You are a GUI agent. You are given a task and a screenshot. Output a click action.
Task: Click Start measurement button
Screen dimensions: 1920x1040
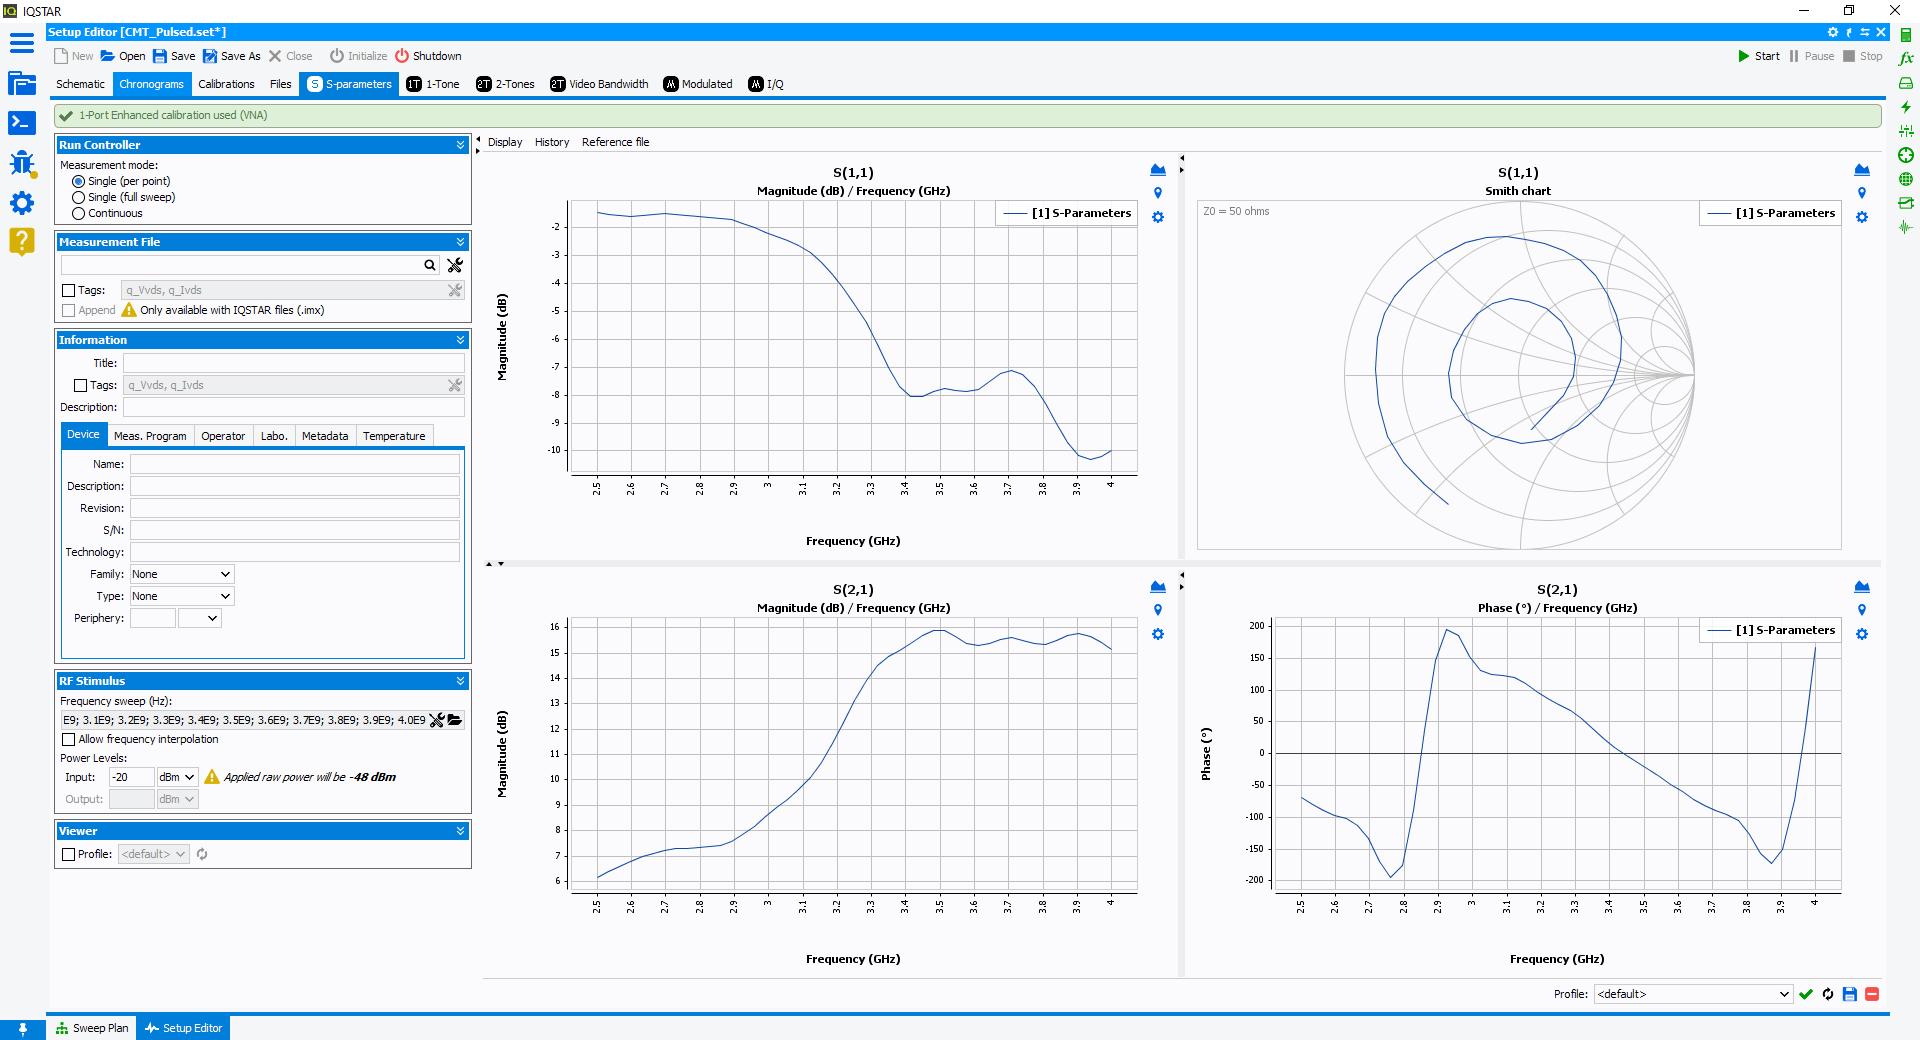(1759, 56)
